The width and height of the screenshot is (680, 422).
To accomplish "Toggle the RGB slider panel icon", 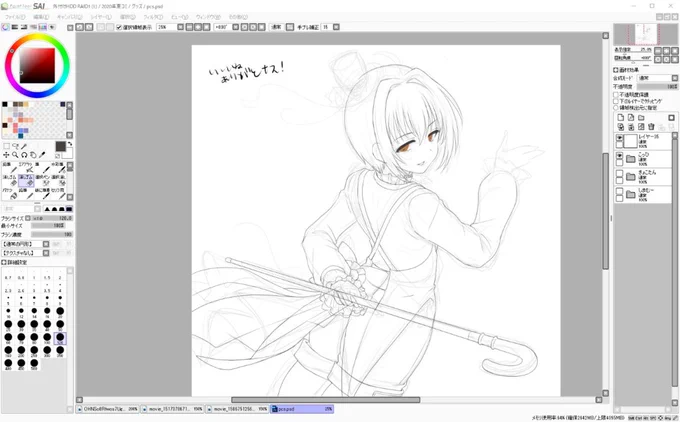I will click(x=15, y=27).
